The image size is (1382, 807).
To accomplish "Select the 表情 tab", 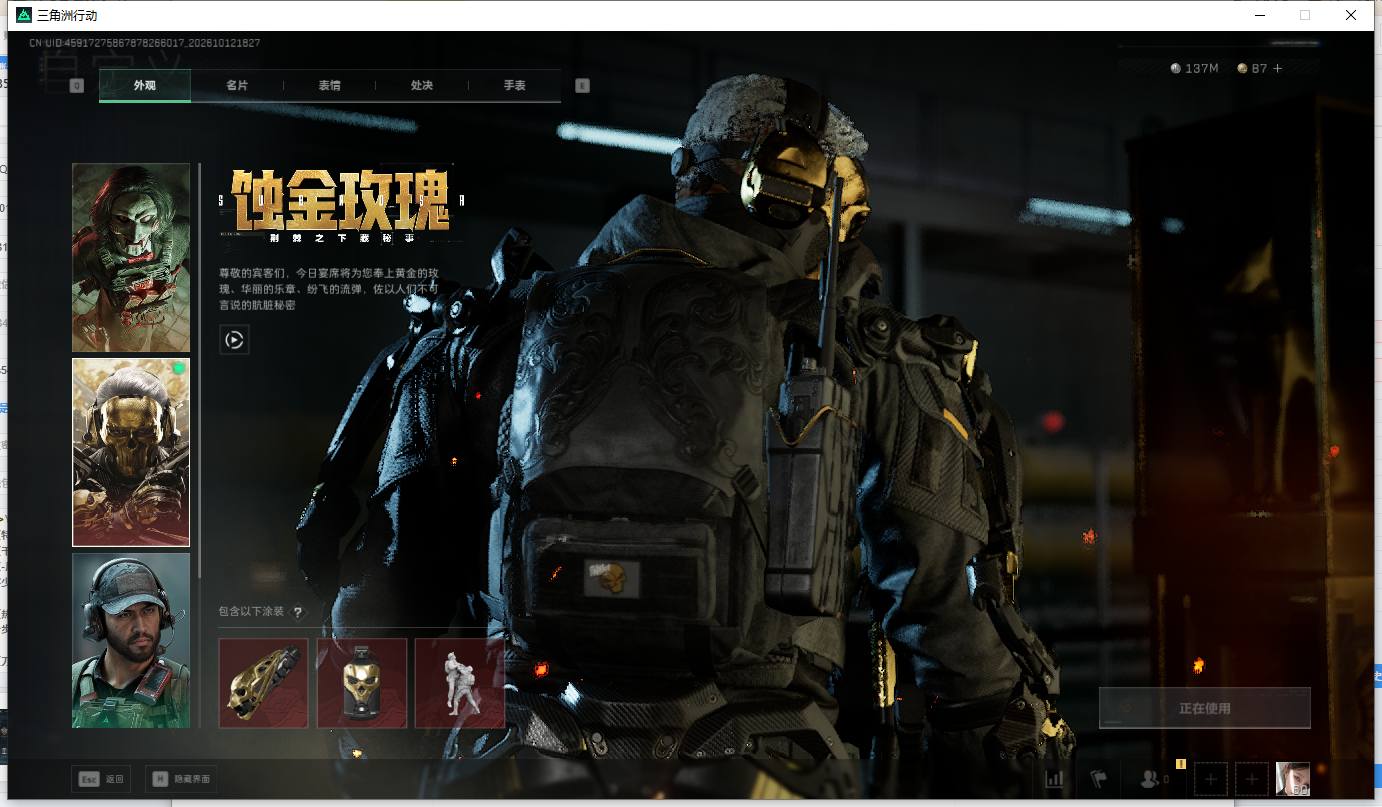I will pos(329,86).
